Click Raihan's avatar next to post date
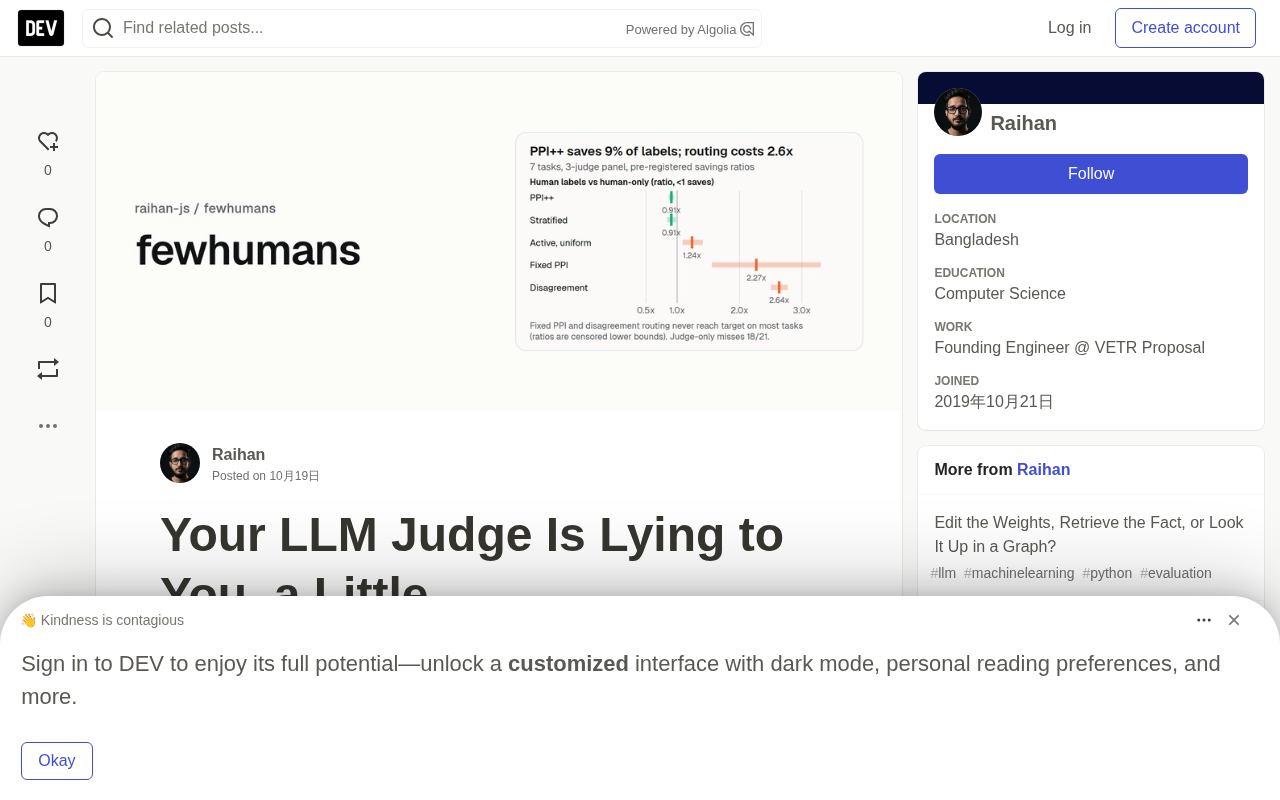Image resolution: width=1280 pixels, height=800 pixels. pos(180,463)
